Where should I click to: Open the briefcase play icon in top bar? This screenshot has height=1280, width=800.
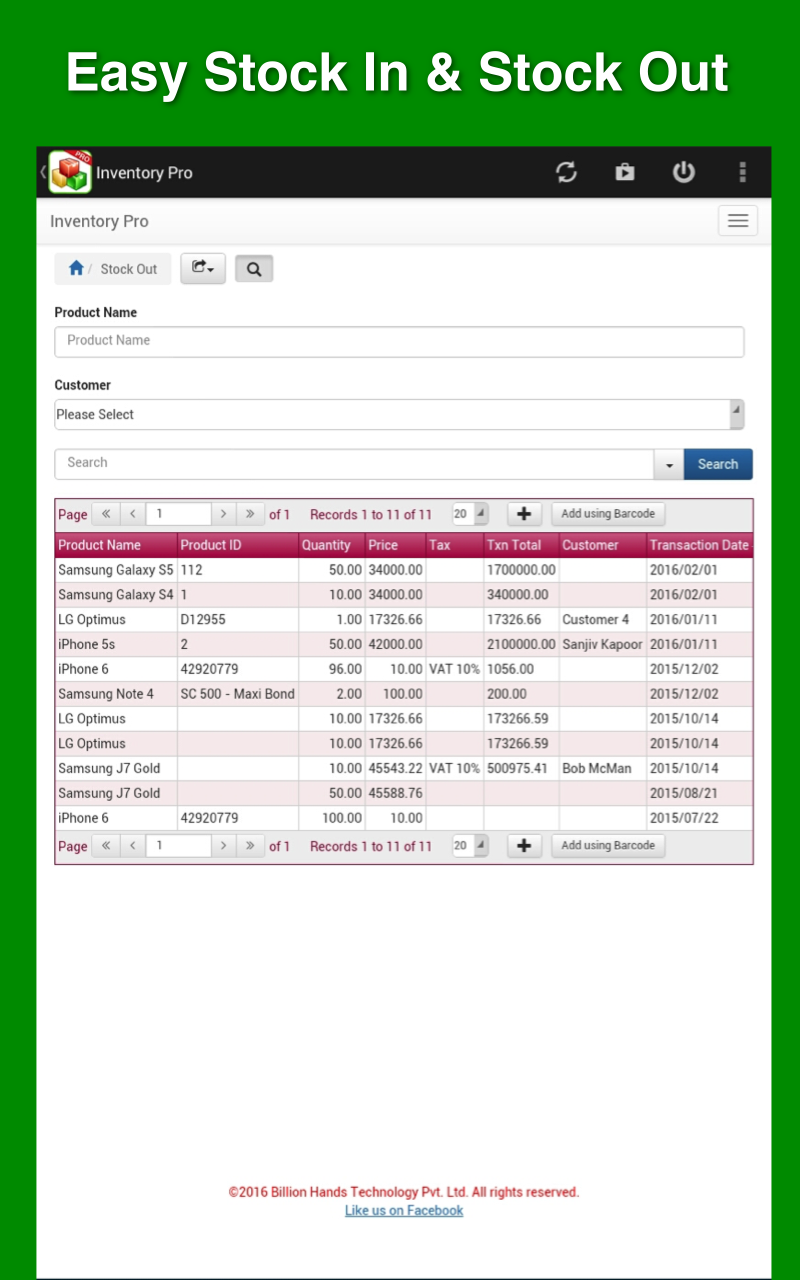pos(625,172)
